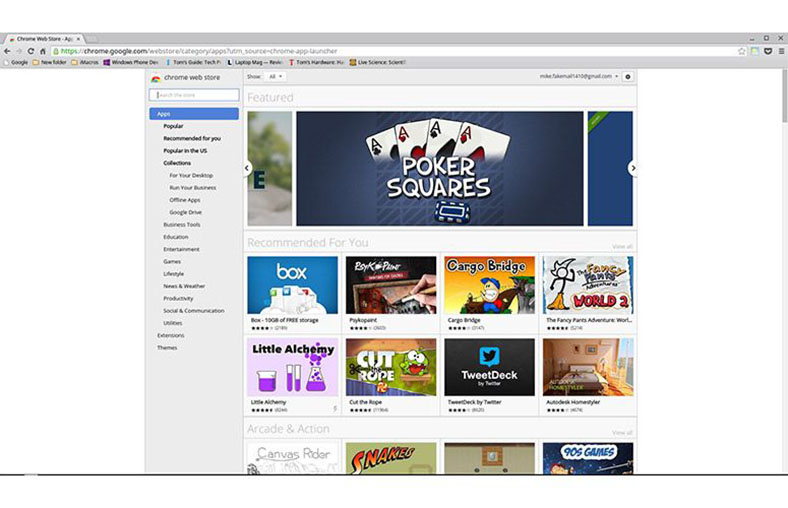
Task: Bookmark this page with star icon
Action: [741, 51]
